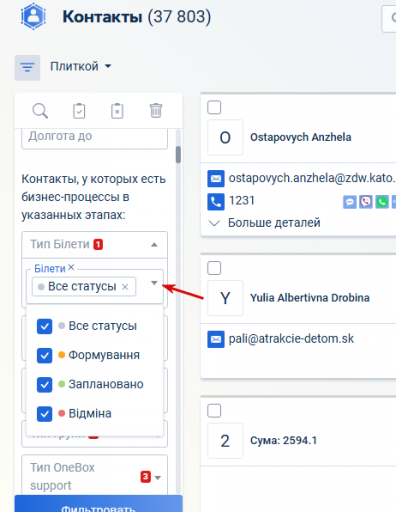Click the magnifier search icon in filter toolbar
The height and width of the screenshot is (512, 396).
click(40, 111)
